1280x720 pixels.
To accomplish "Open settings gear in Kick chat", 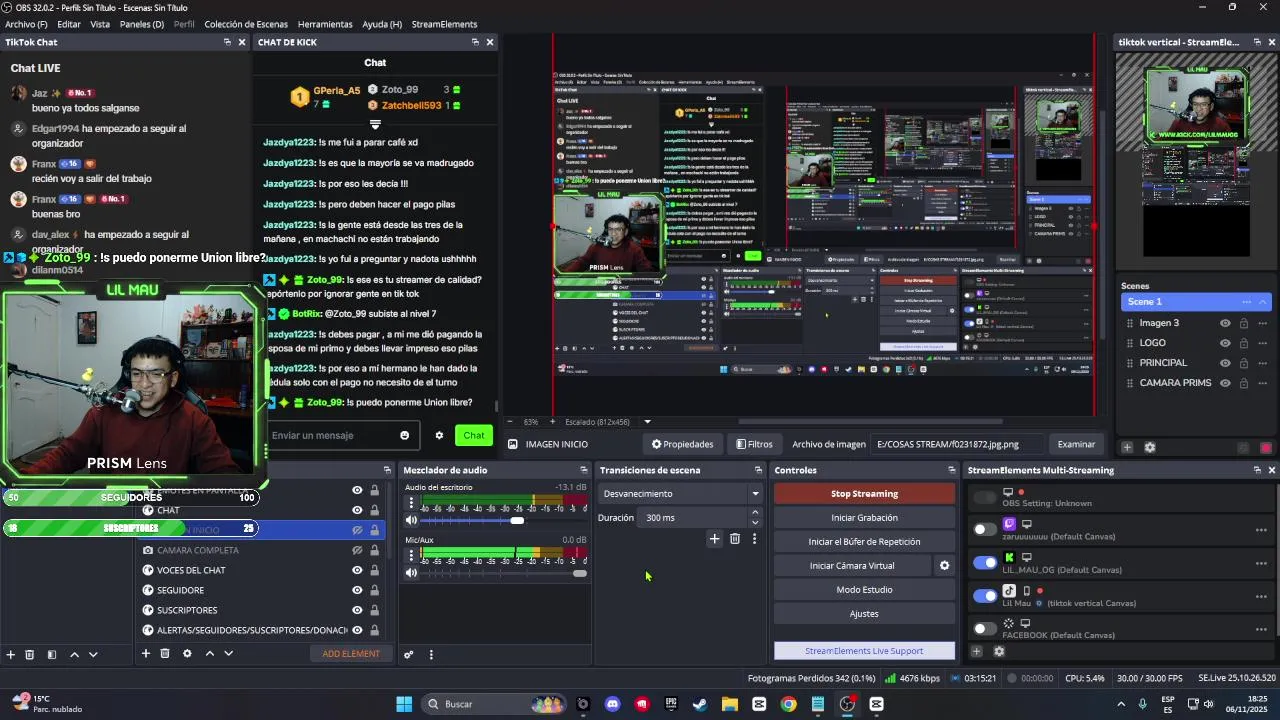I will [x=439, y=435].
